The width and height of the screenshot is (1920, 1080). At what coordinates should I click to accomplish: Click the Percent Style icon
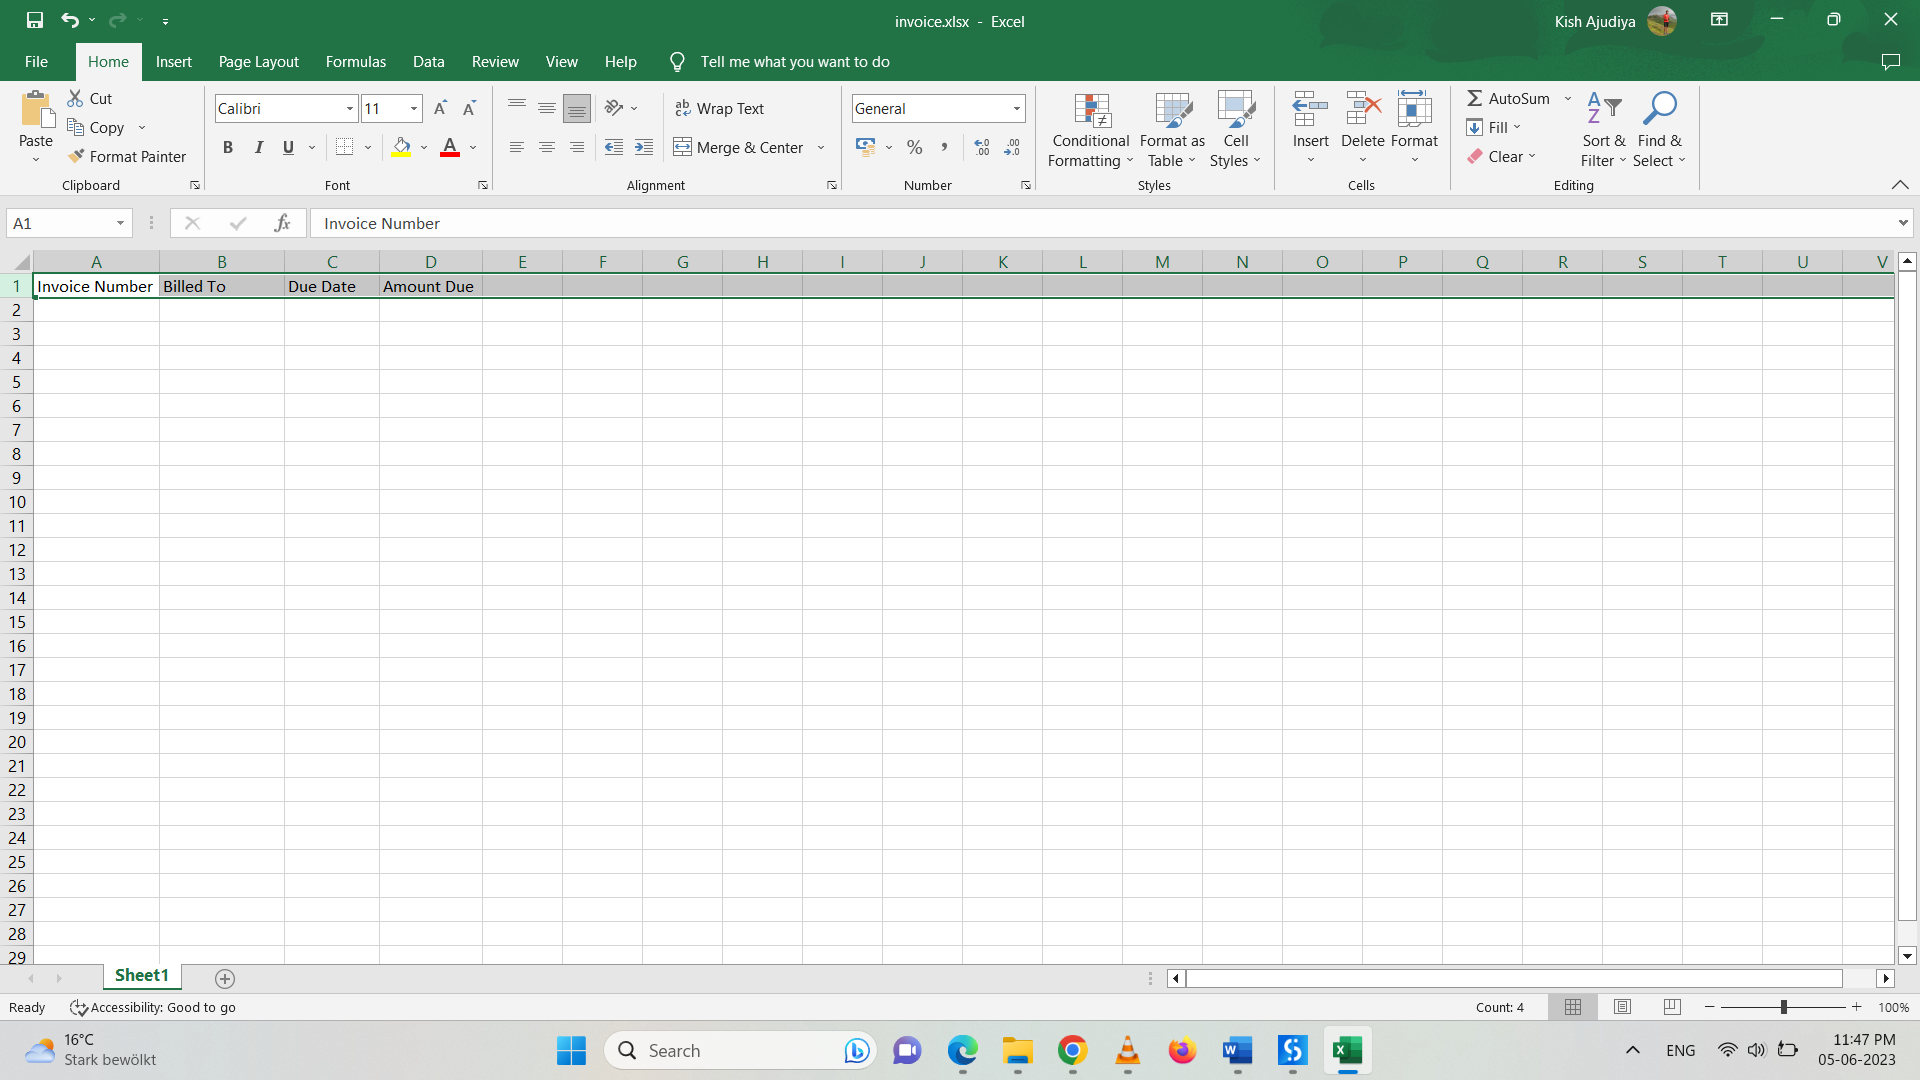coord(914,147)
